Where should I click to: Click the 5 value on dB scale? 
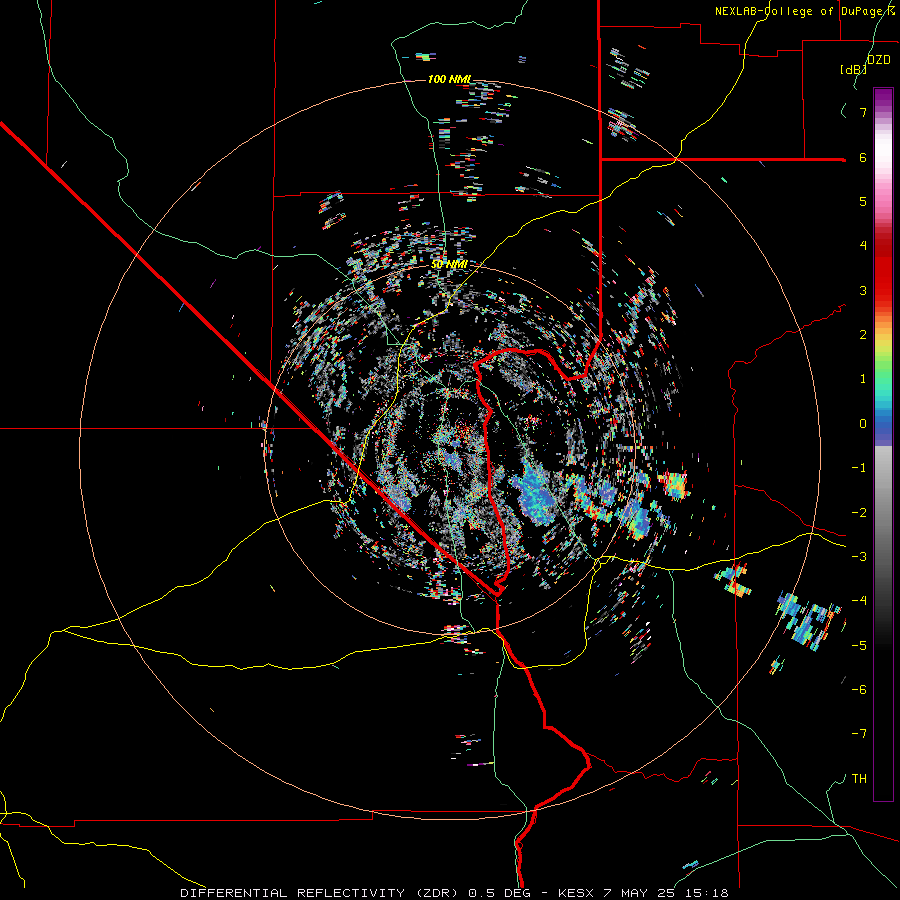(x=863, y=201)
